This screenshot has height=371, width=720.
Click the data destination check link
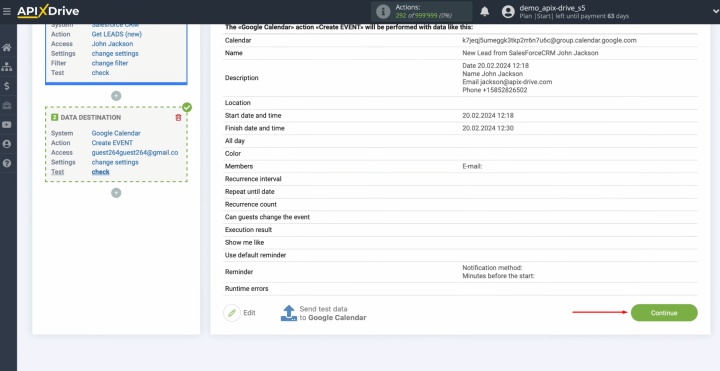(x=101, y=172)
